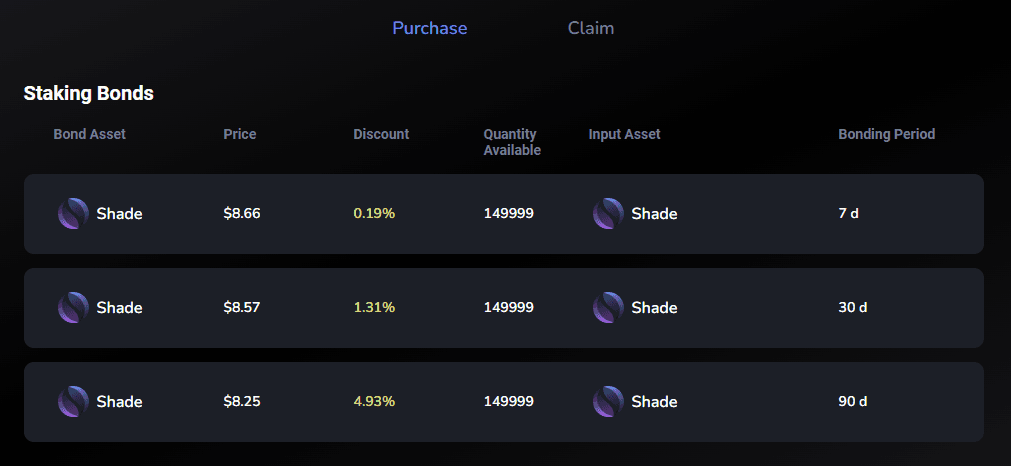
Task: Click the Quantity Available column header
Action: (512, 142)
